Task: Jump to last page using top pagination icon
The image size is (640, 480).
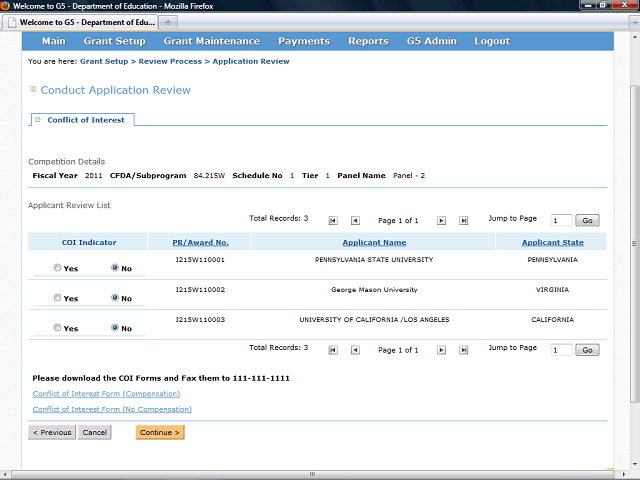Action: [463, 220]
